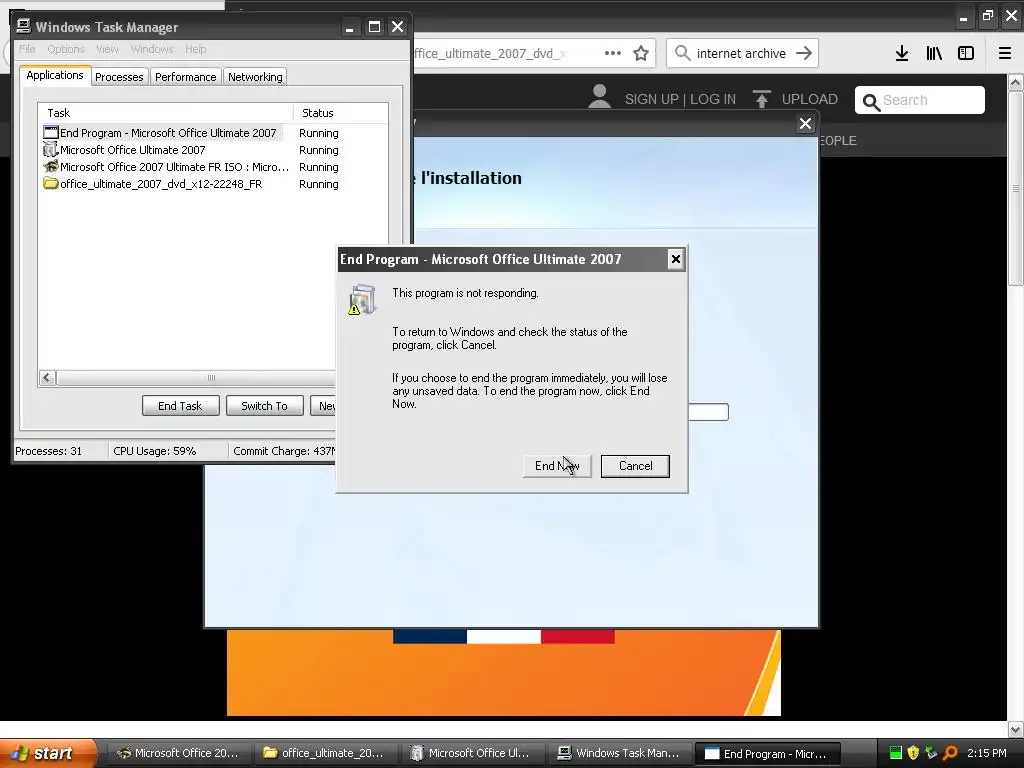Open the Processes tab in Task Manager

point(119,77)
